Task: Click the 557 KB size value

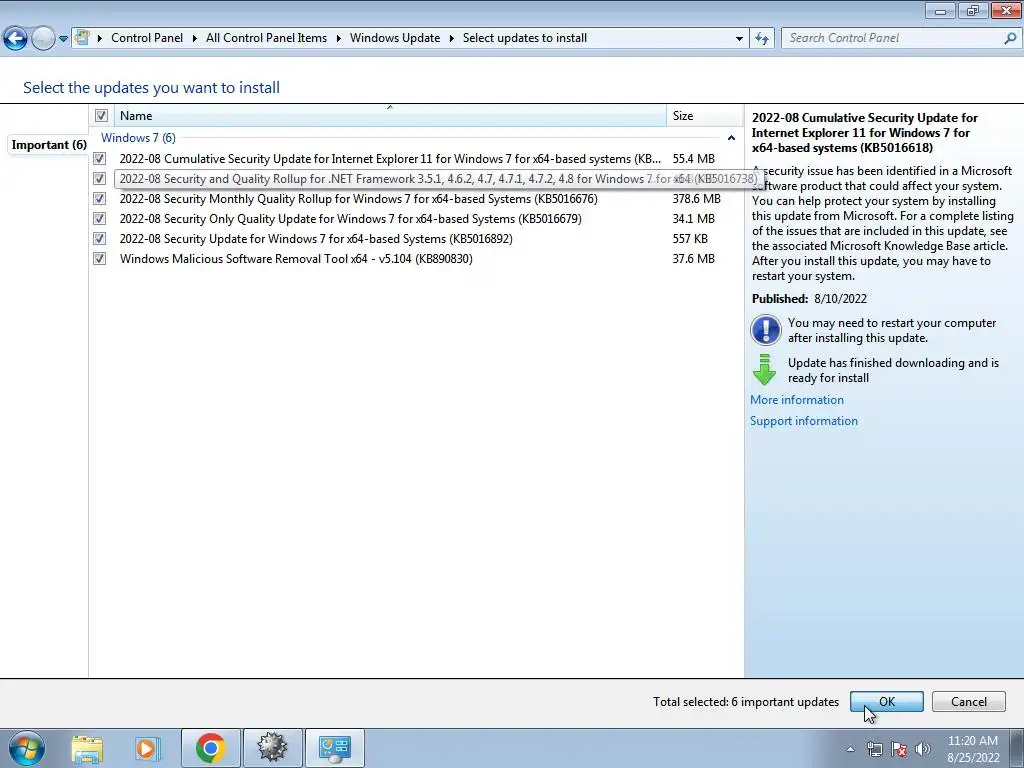Action: 690,238
